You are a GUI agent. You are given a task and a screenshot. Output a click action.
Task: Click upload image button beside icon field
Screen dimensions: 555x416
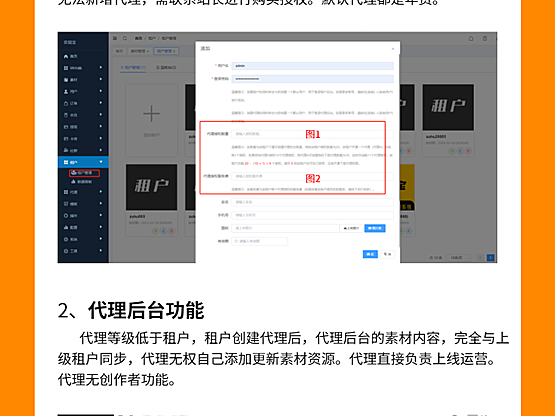pos(351,228)
